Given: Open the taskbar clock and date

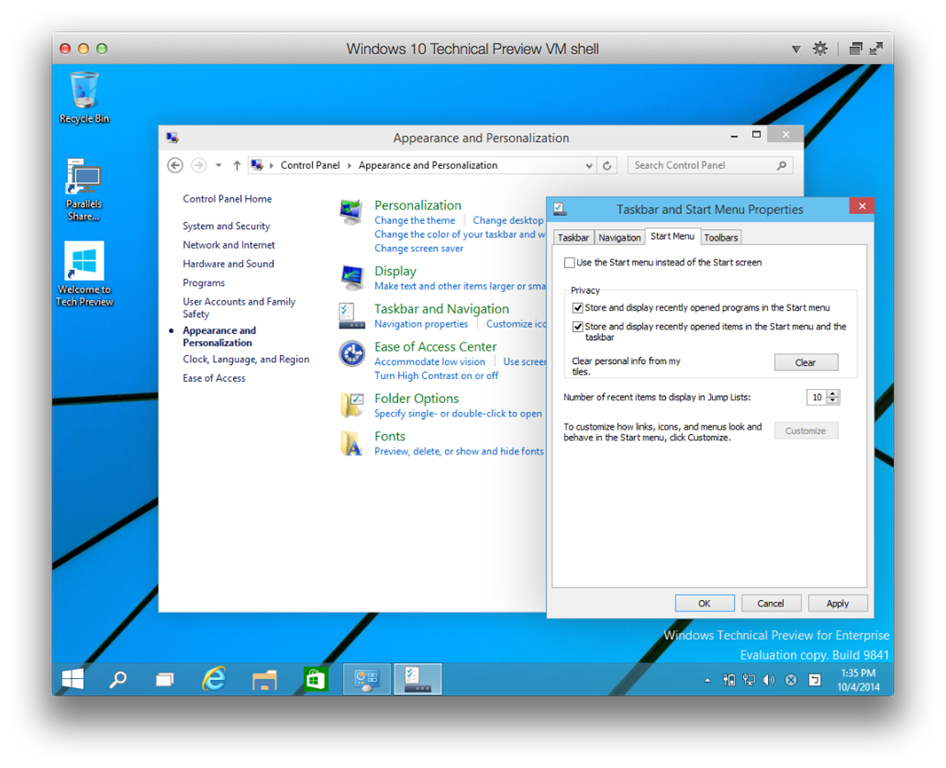Looking at the screenshot, I should (x=858, y=680).
